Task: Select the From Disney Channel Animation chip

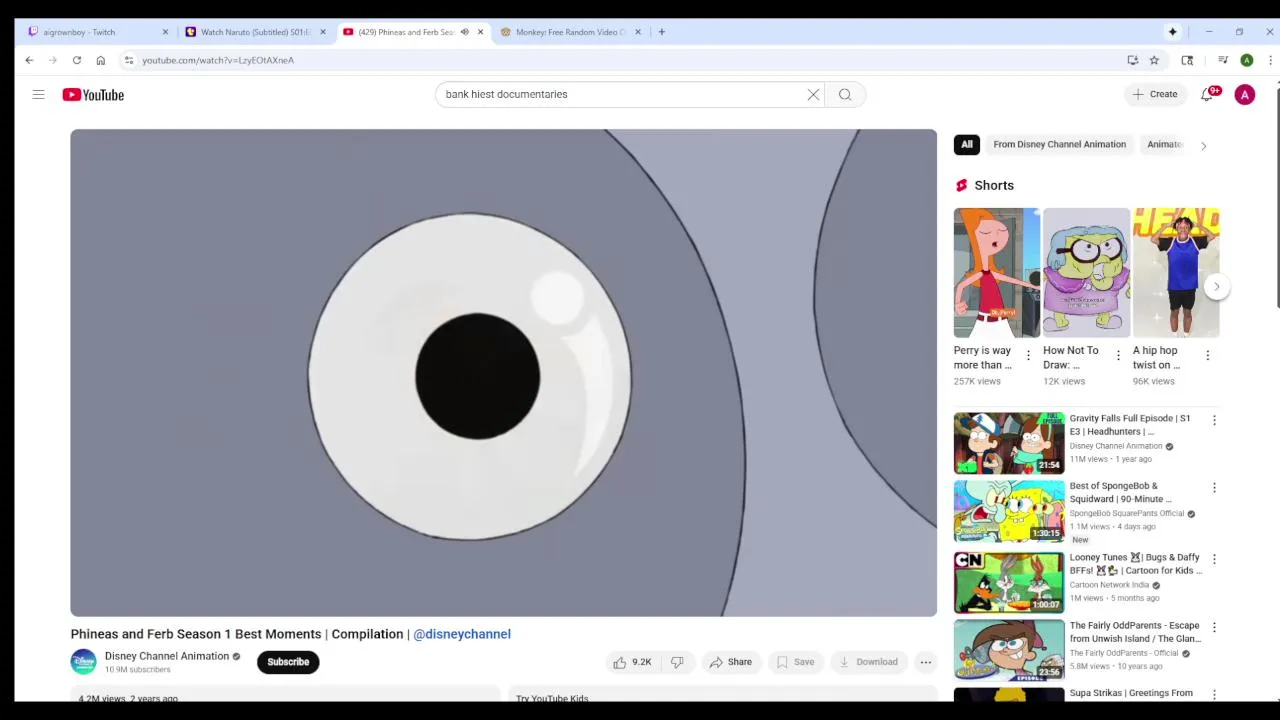Action: (x=1059, y=144)
